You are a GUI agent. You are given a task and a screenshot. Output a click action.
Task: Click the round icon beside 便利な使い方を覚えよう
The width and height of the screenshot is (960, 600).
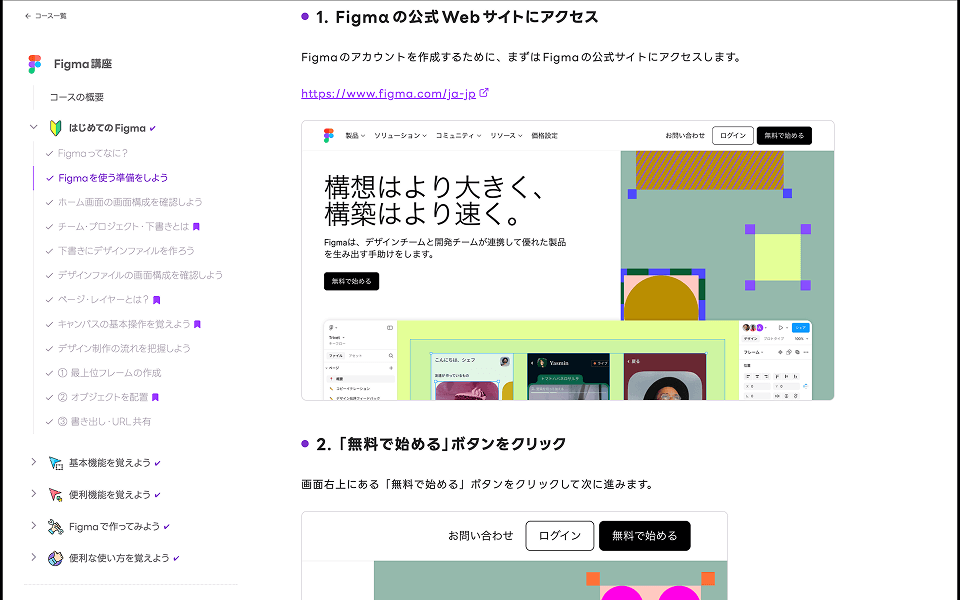(x=56, y=558)
